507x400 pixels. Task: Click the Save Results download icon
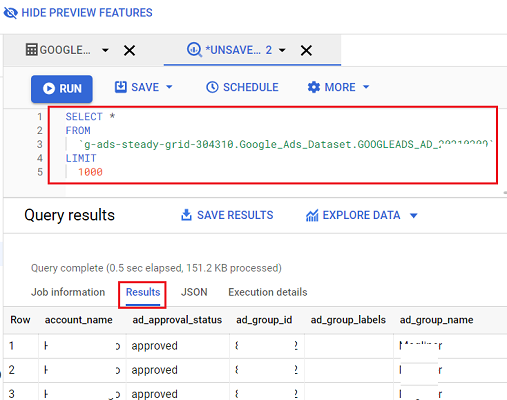coord(186,215)
